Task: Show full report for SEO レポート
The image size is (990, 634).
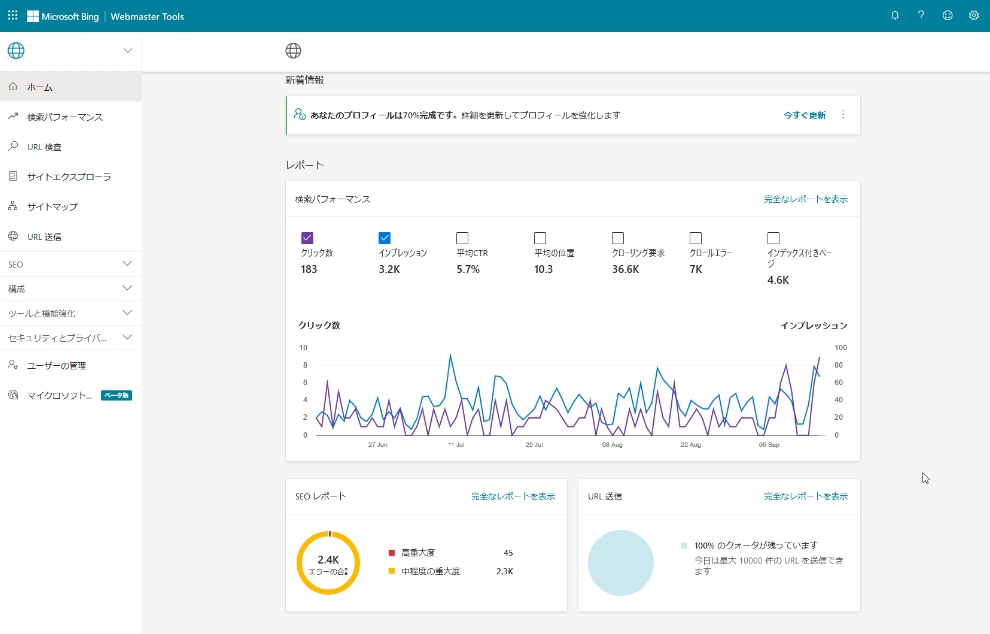Action: [513, 496]
